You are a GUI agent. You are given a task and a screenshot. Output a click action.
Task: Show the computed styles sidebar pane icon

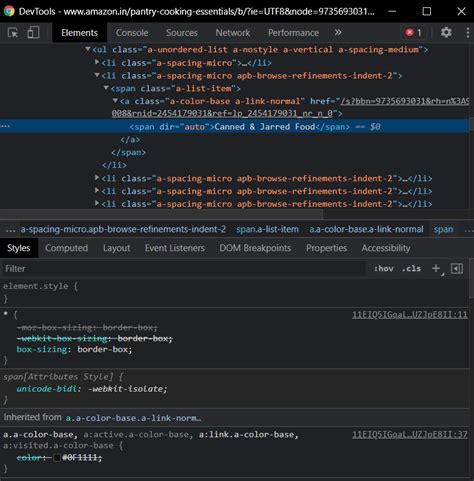tap(457, 268)
